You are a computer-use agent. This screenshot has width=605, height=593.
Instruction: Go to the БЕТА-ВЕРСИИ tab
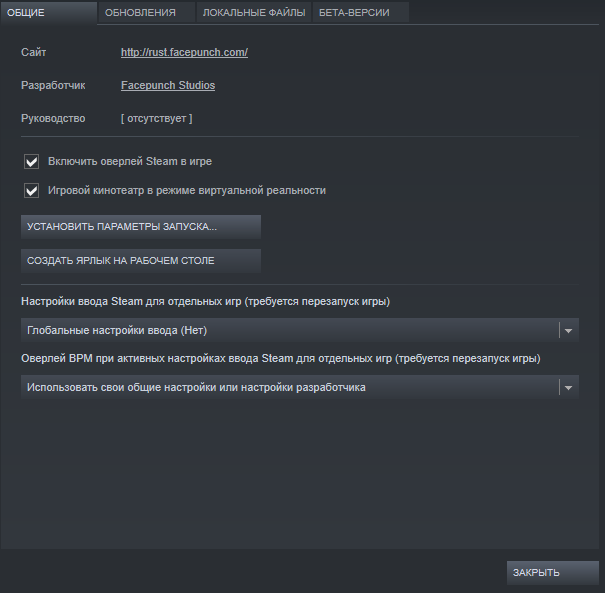click(360, 13)
